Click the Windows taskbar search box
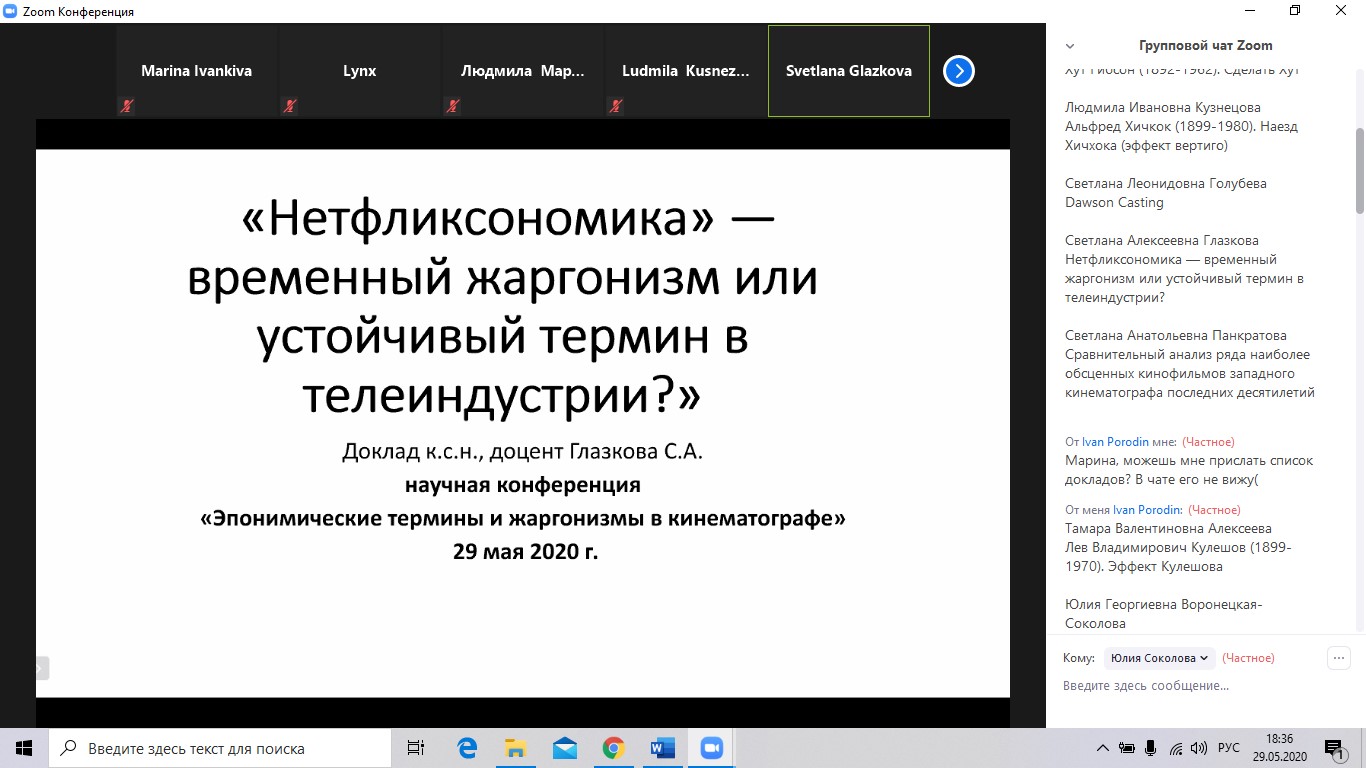 (219, 748)
